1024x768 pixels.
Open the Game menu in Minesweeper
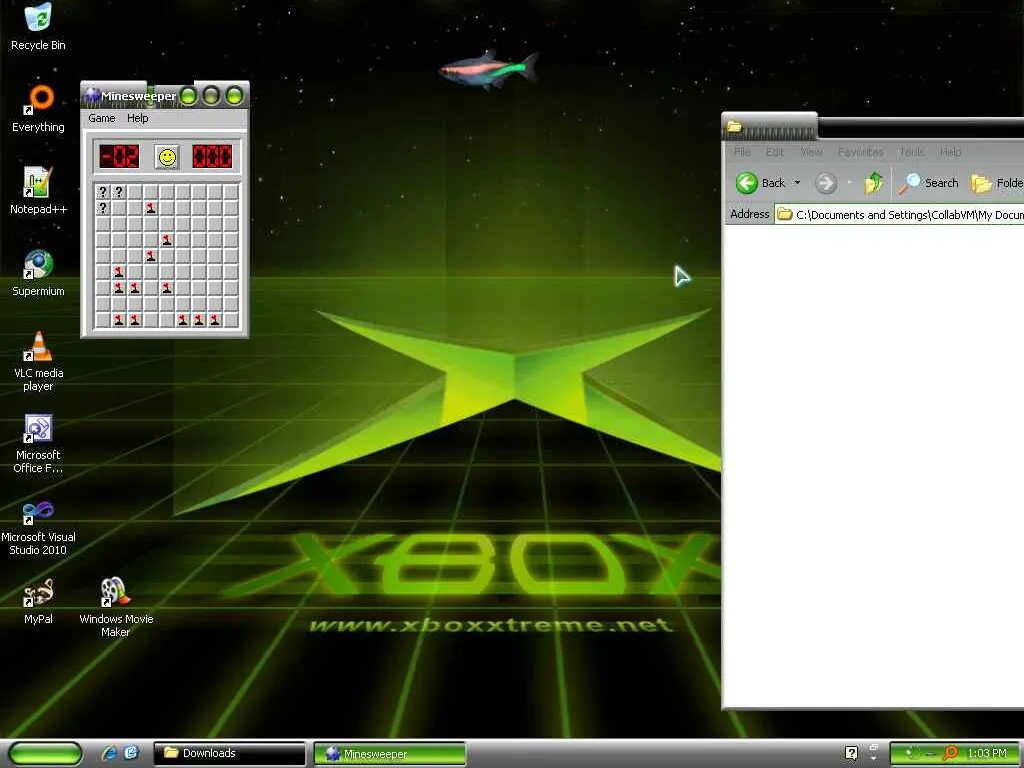coord(102,118)
